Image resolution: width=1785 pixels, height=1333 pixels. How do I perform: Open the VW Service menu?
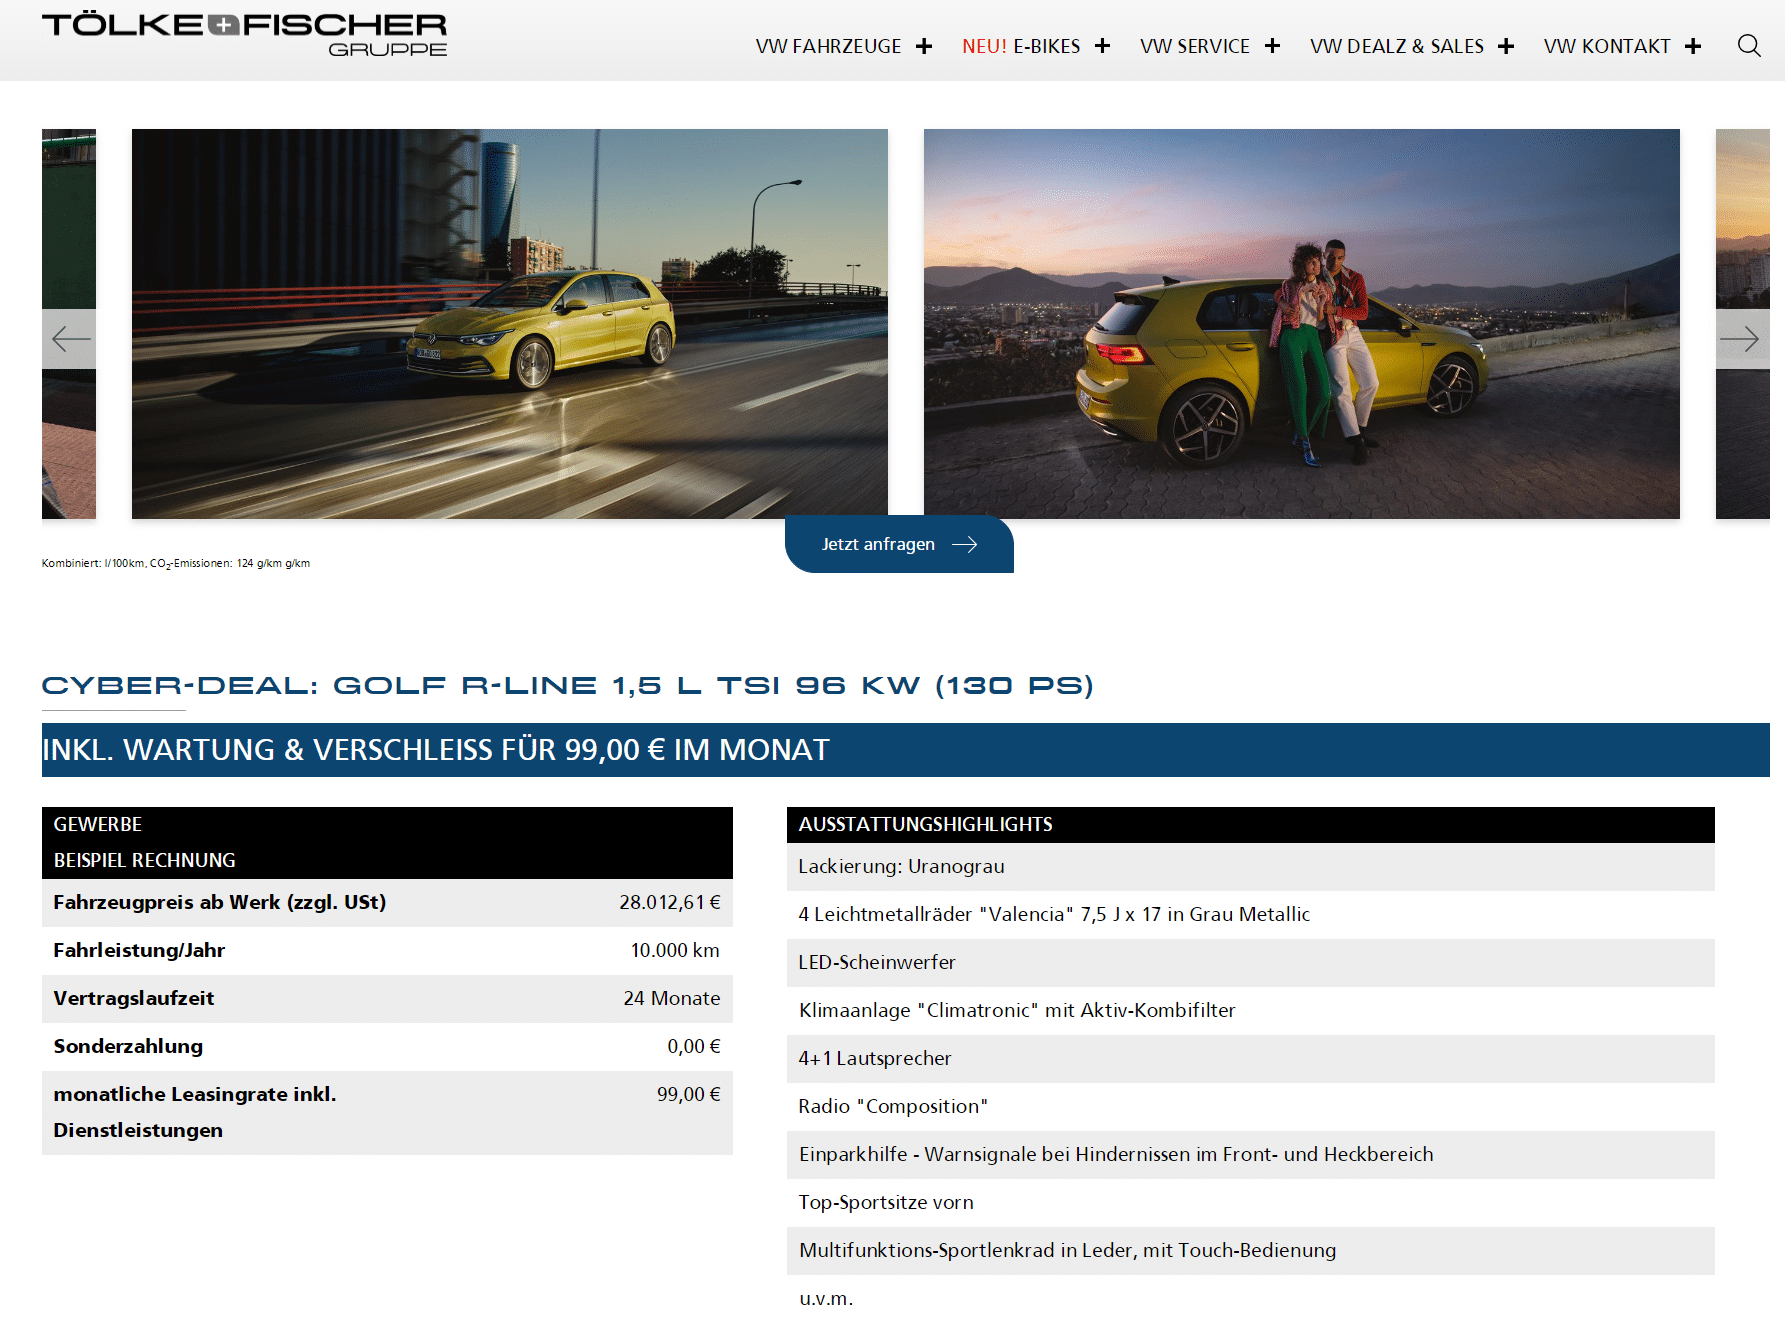1195,47
